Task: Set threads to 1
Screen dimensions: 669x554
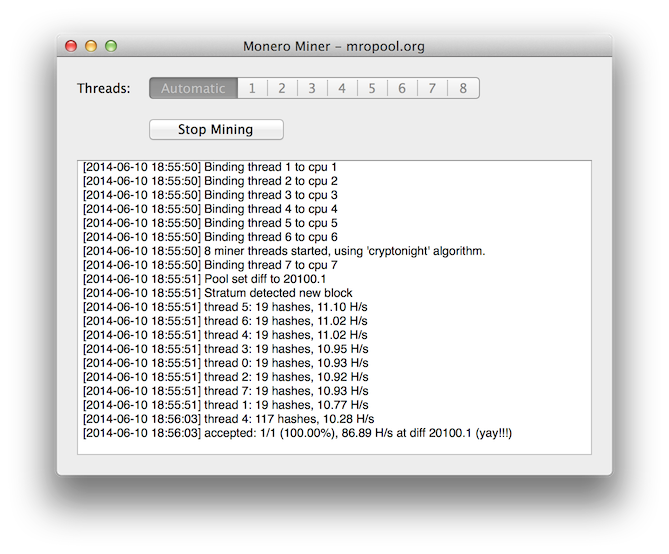Action: [252, 88]
